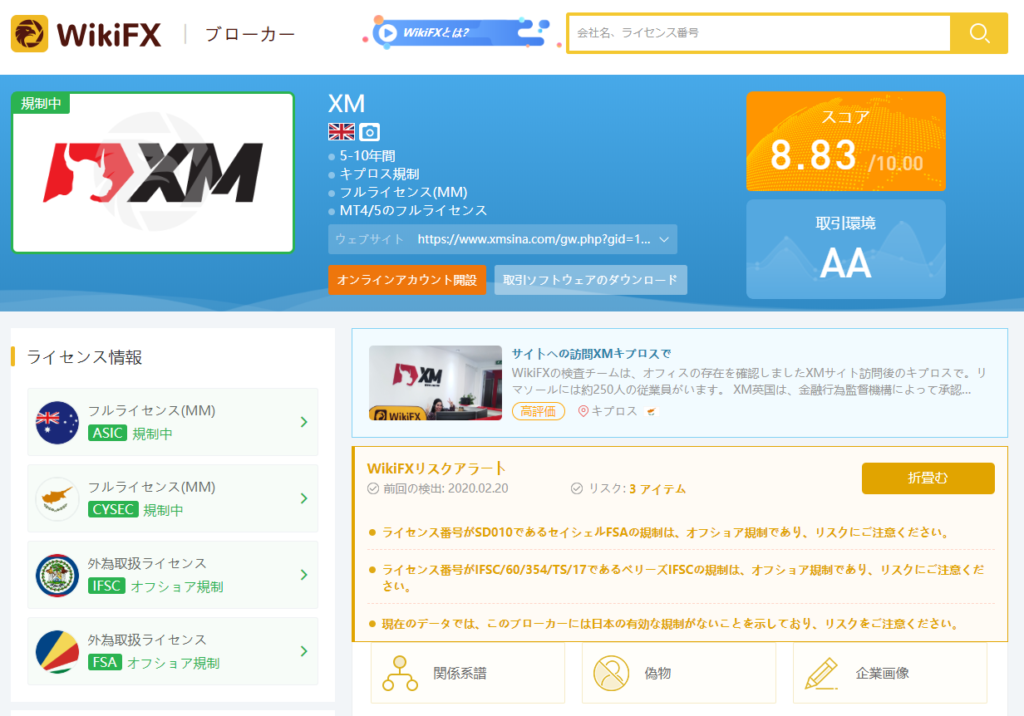Click the check icon by リスク
Image resolution: width=1024 pixels, height=716 pixels.
click(577, 489)
